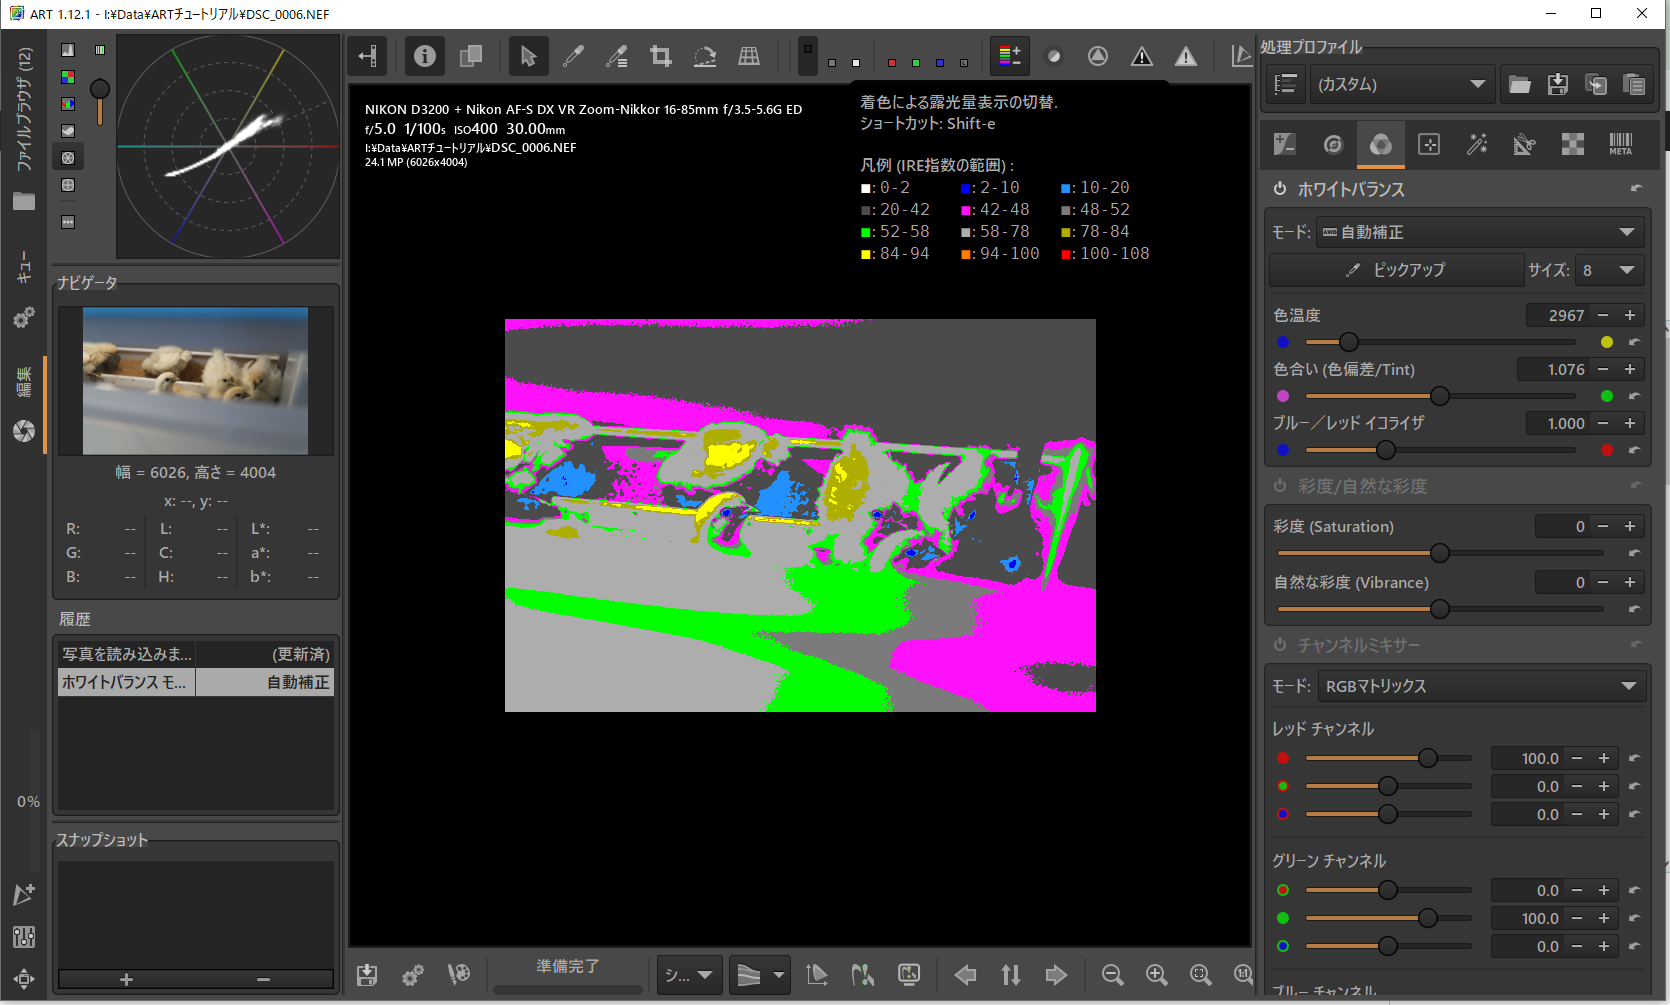Decrease 色合い tint with the minus button
Viewport: 1670px width, 1005px height.
click(1603, 369)
